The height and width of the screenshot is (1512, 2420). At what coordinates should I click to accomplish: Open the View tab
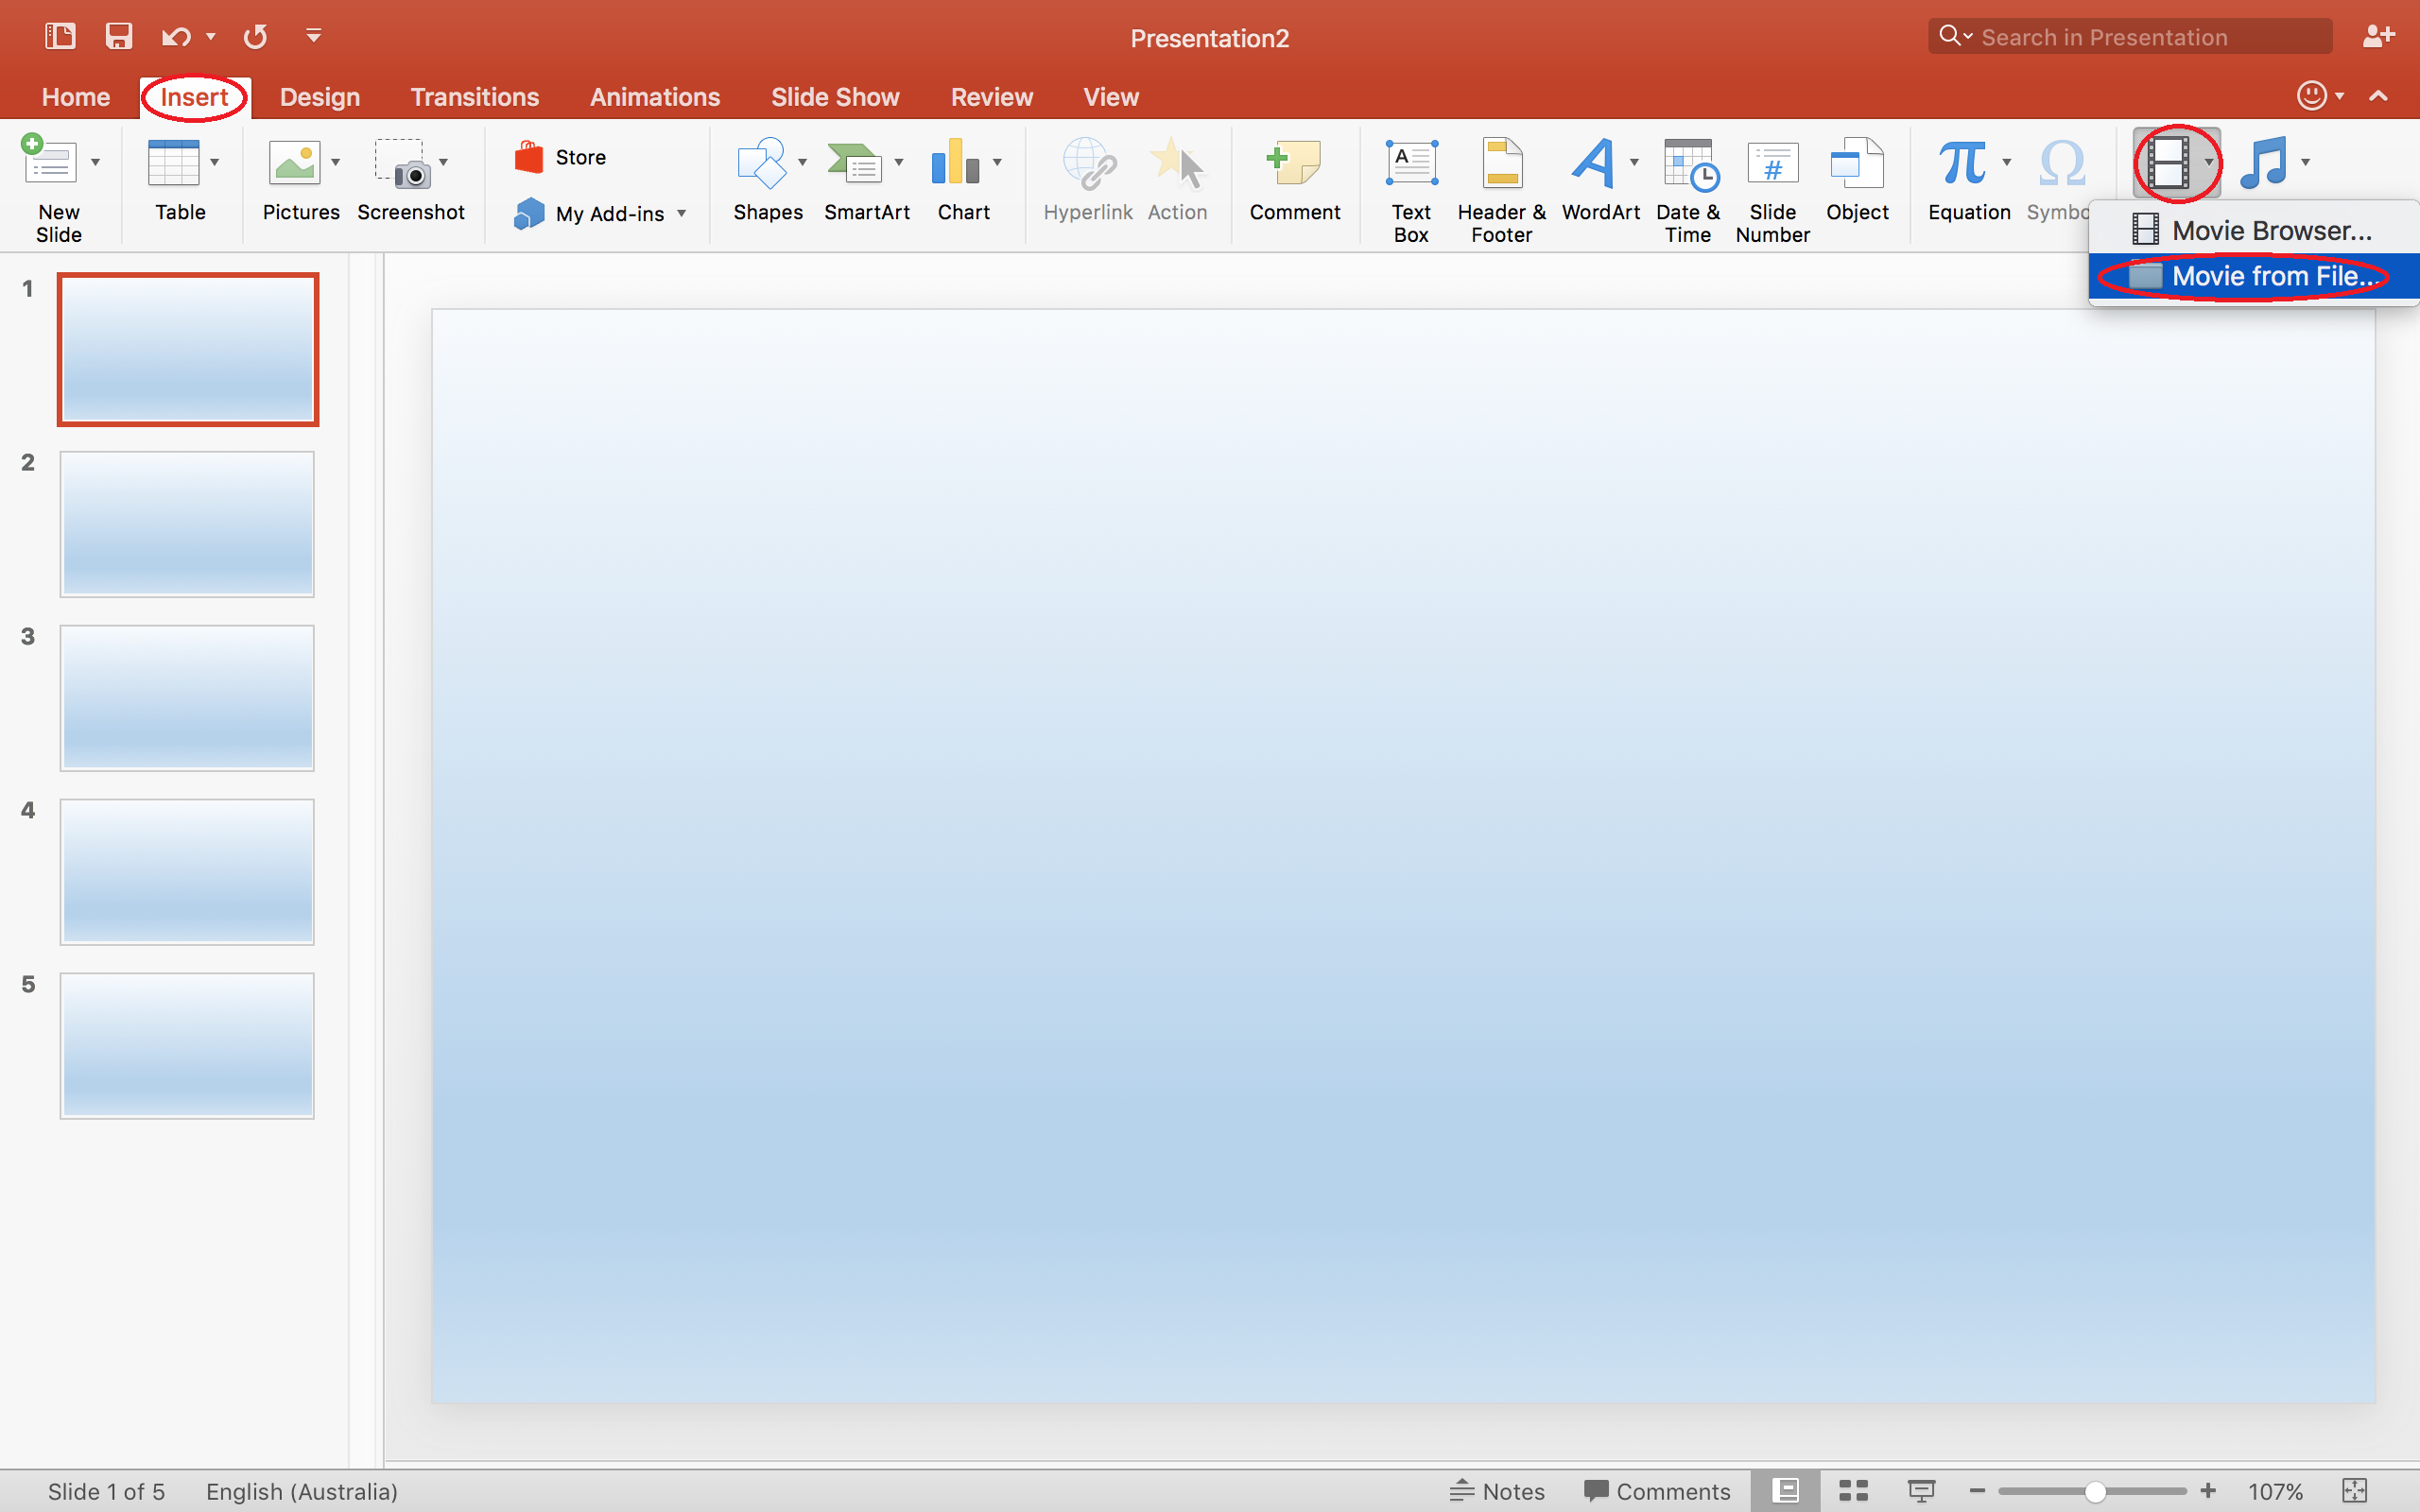pos(1111,97)
